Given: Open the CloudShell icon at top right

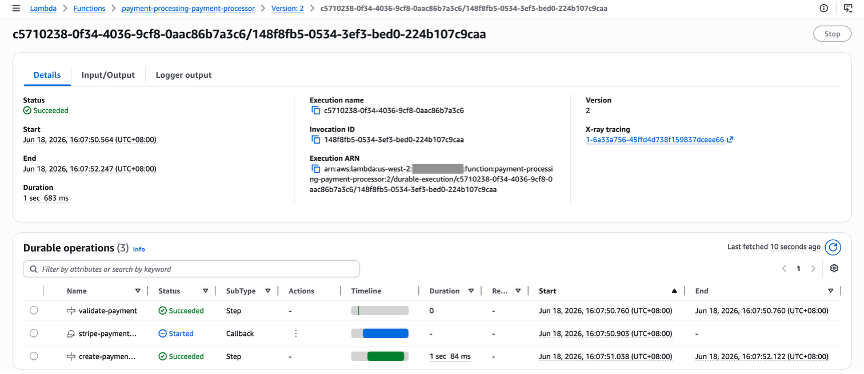Looking at the screenshot, I should tap(848, 8).
